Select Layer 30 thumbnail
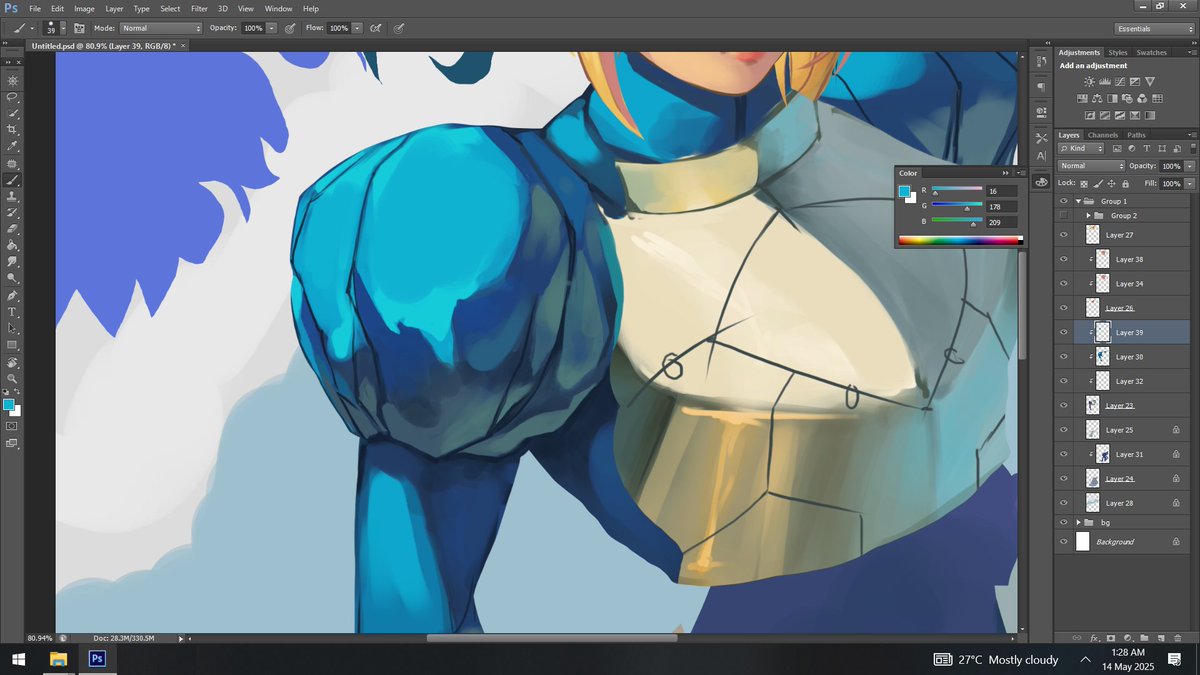Image resolution: width=1200 pixels, height=675 pixels. (x=1102, y=356)
